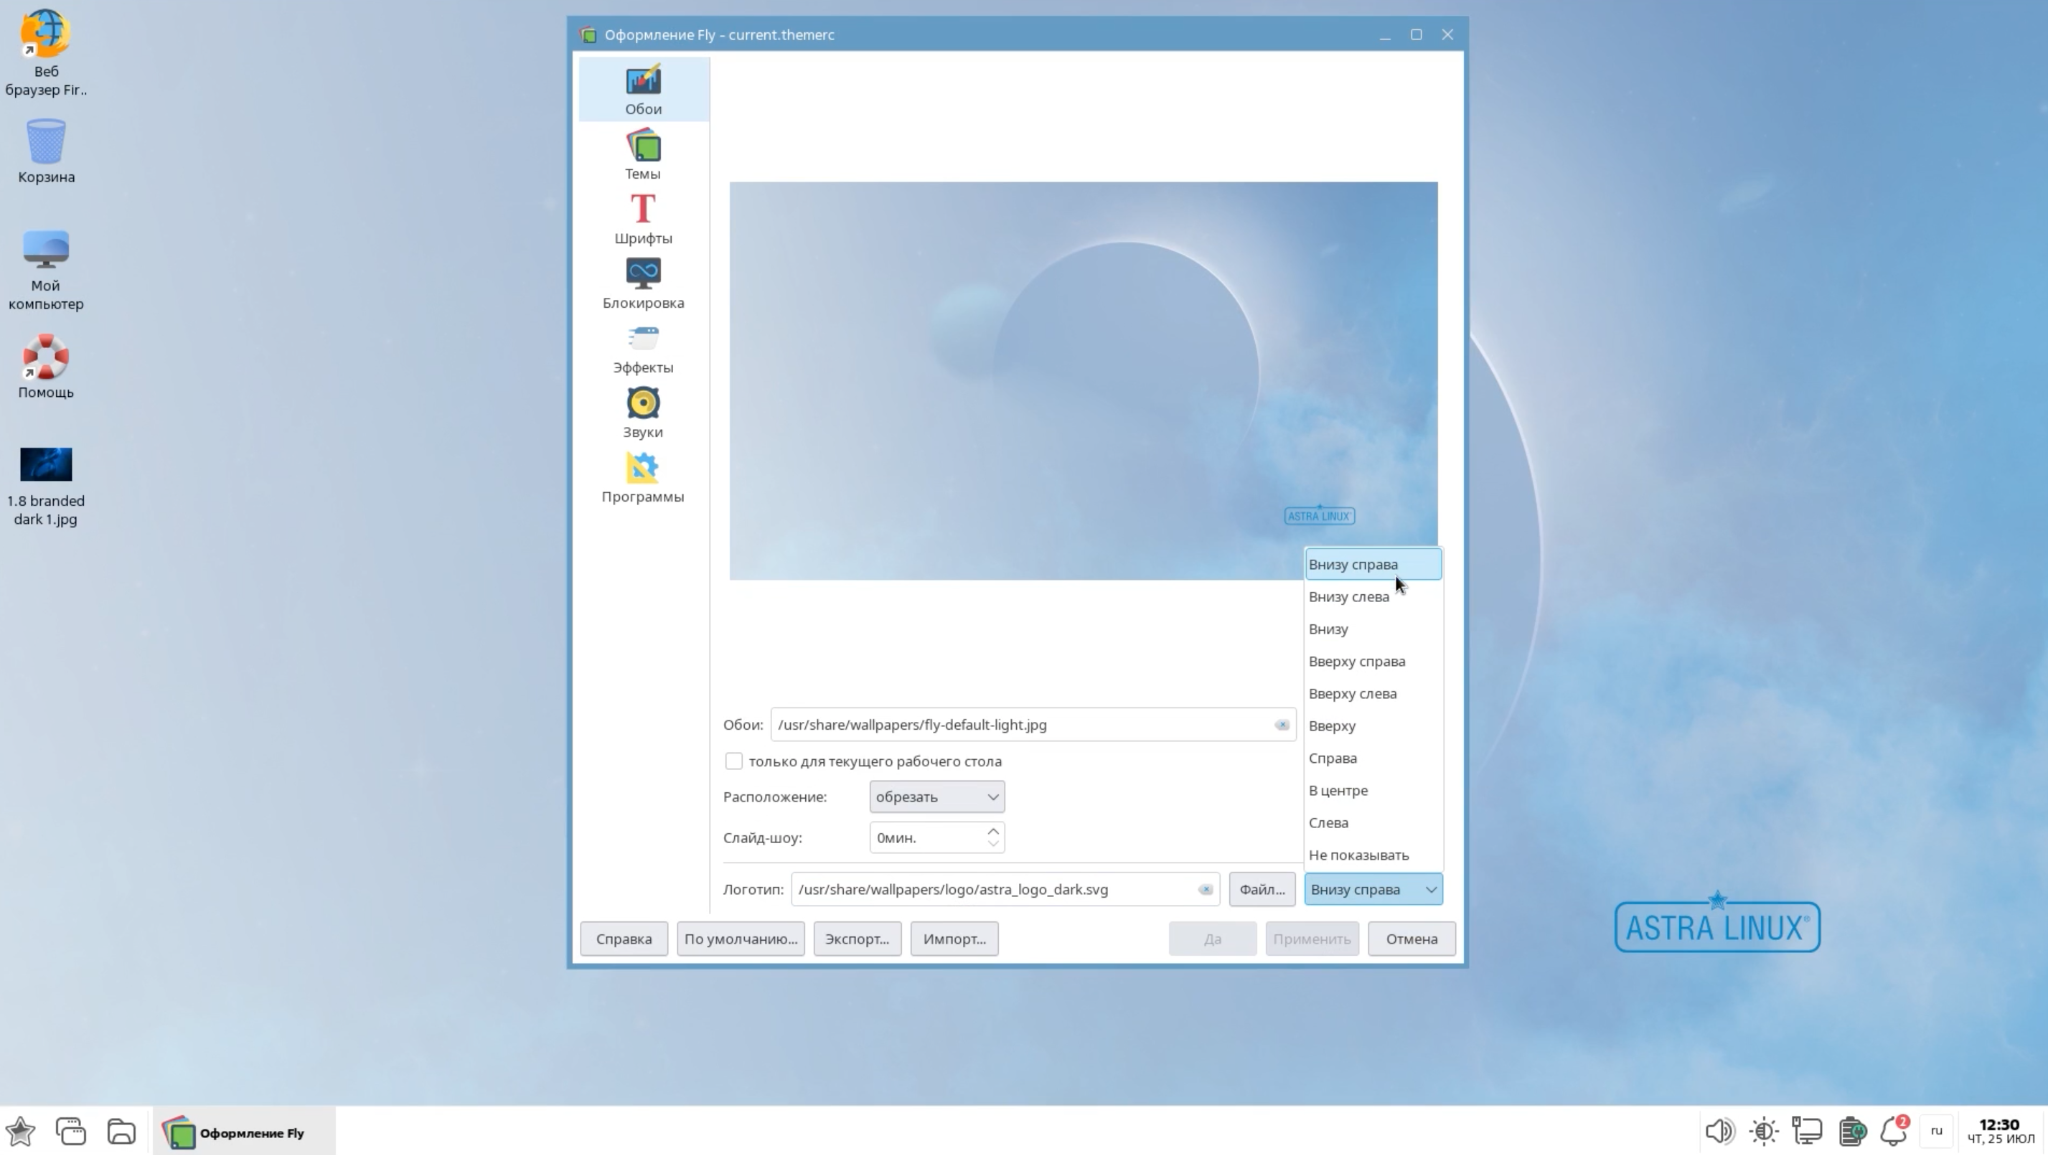Select the Программы sidebar icon

(643, 468)
